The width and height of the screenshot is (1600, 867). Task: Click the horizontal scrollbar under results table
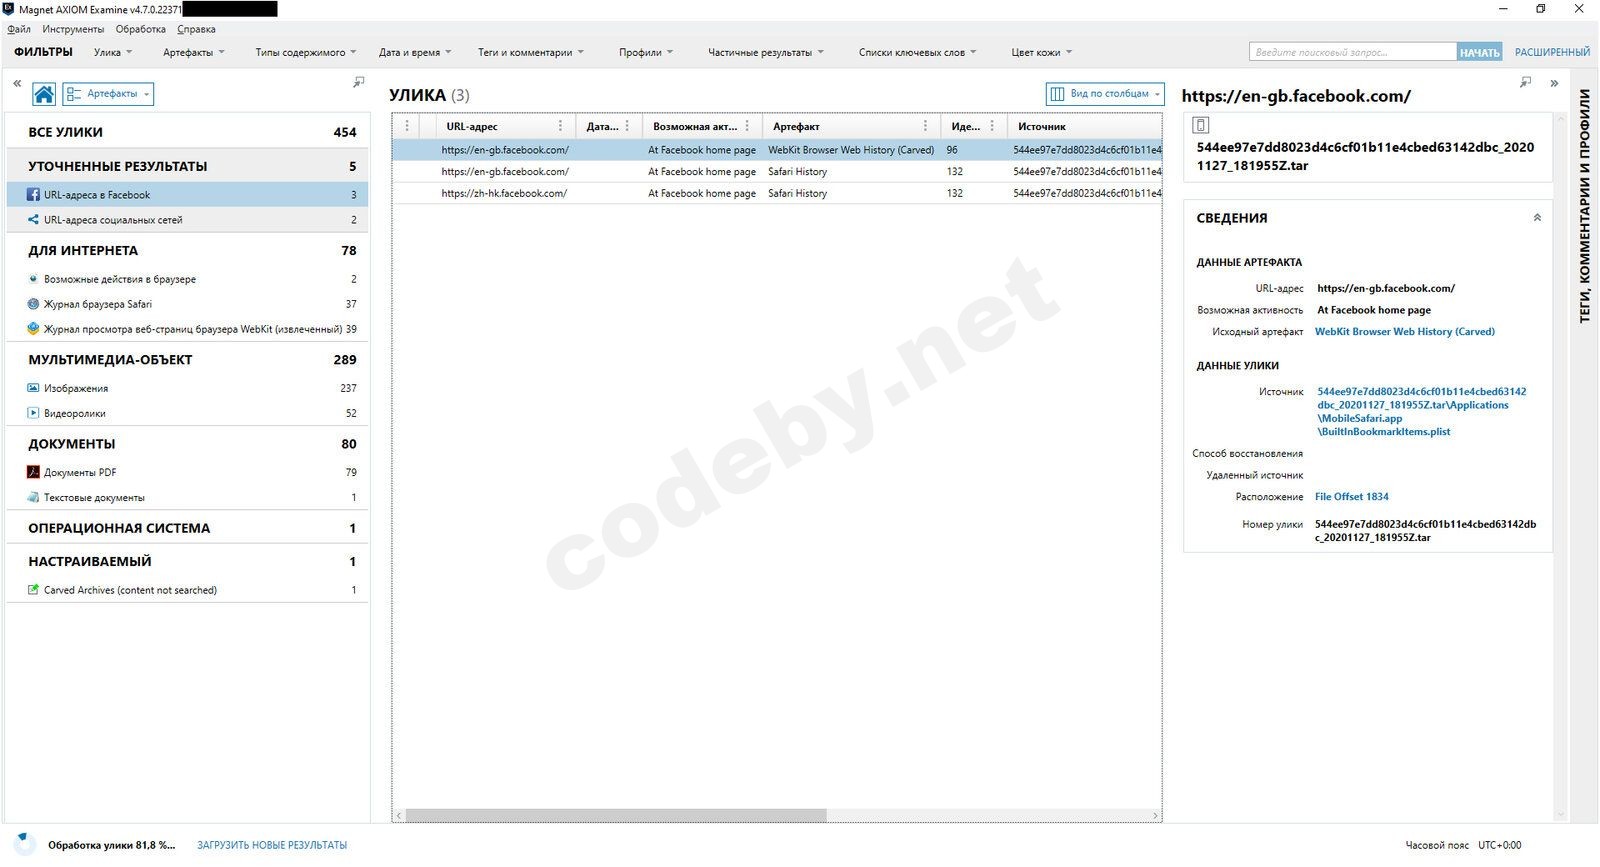(616, 816)
